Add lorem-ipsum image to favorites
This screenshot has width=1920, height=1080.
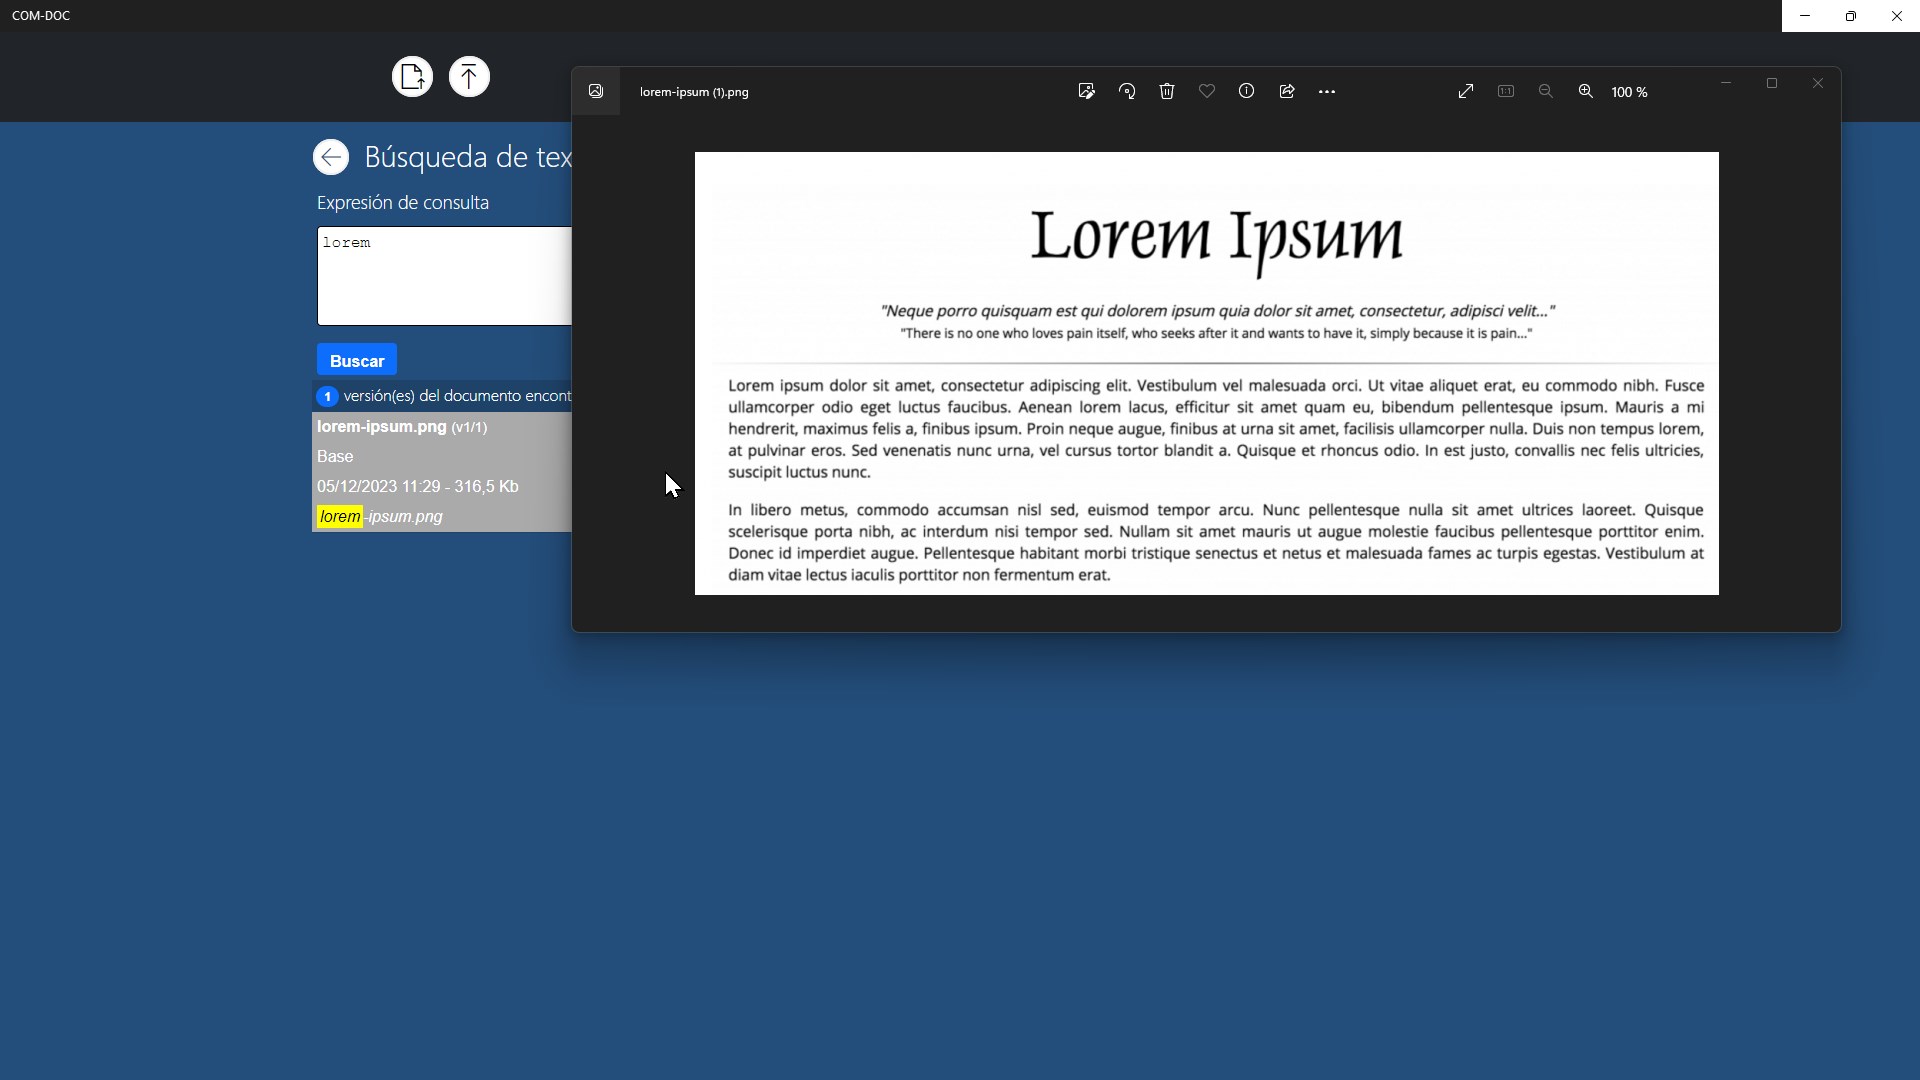(1207, 91)
